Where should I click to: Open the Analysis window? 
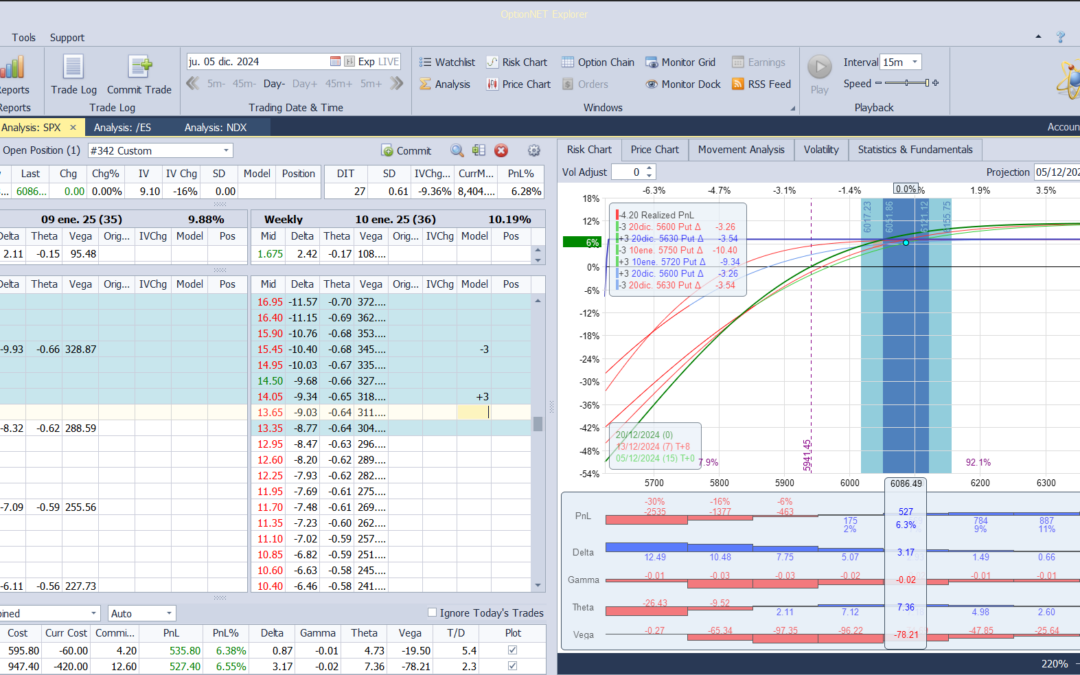click(444, 84)
